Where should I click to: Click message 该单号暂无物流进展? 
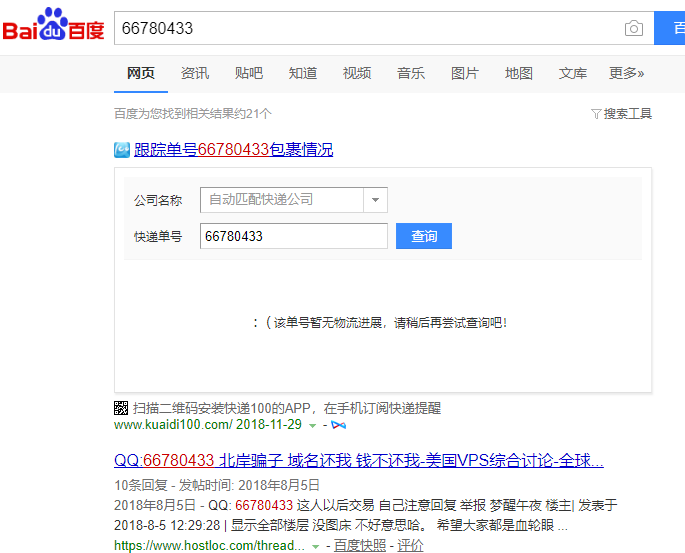coord(328,323)
